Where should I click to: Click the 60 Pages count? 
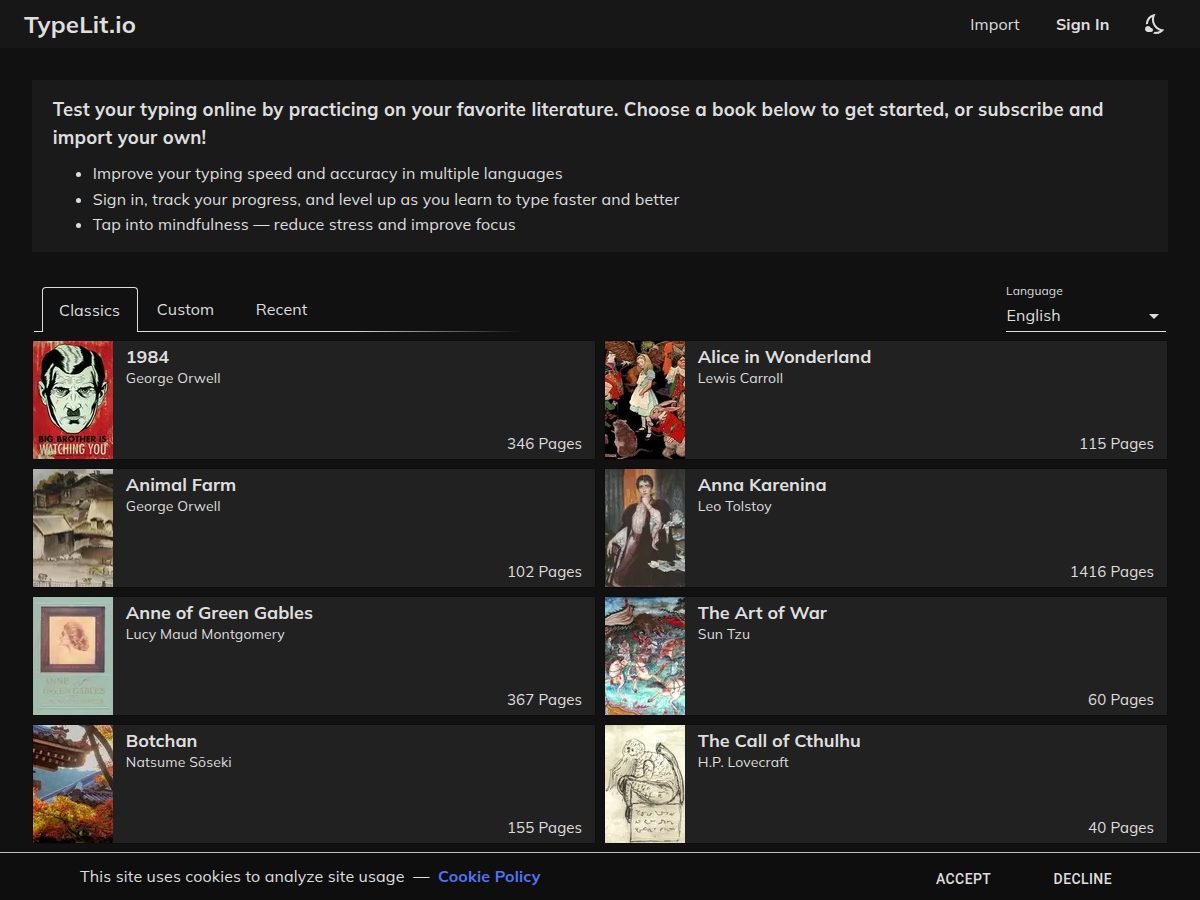click(x=1121, y=700)
